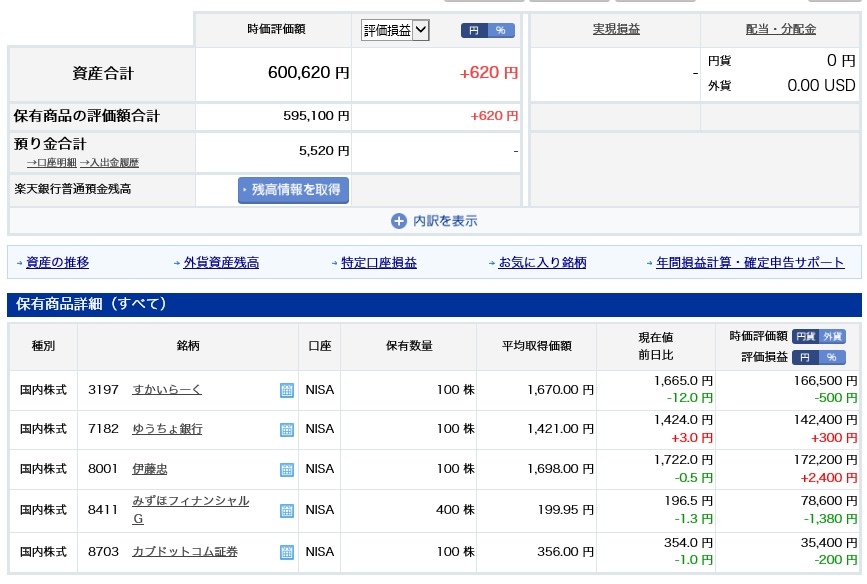
Task: Open the 口座明細 link under 預り金合計
Action: coord(52,162)
